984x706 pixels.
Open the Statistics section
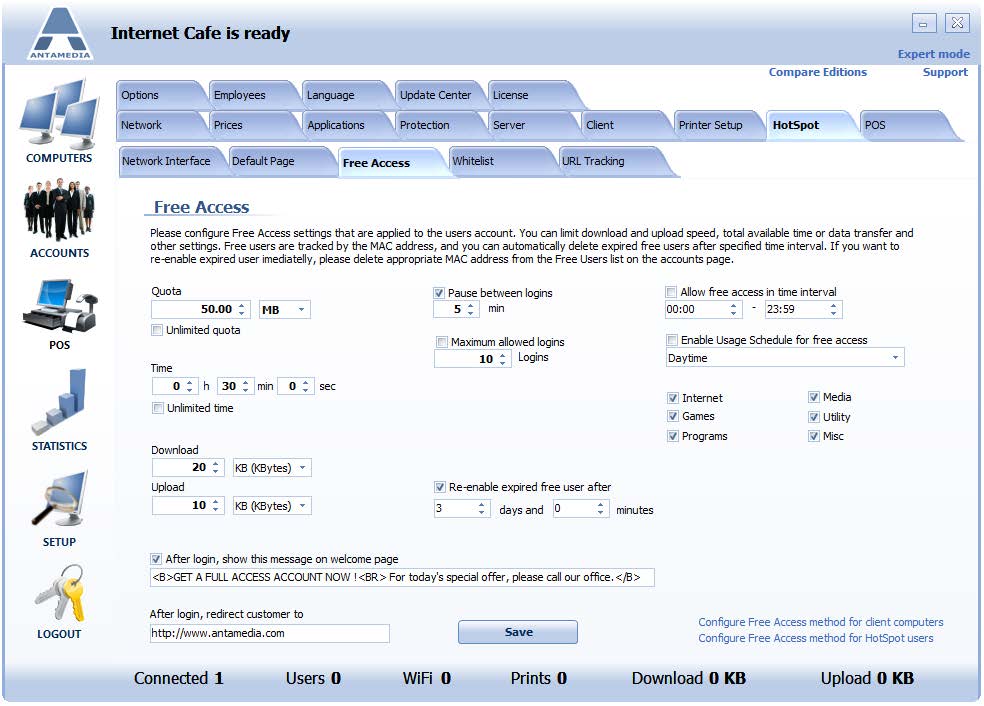point(59,410)
